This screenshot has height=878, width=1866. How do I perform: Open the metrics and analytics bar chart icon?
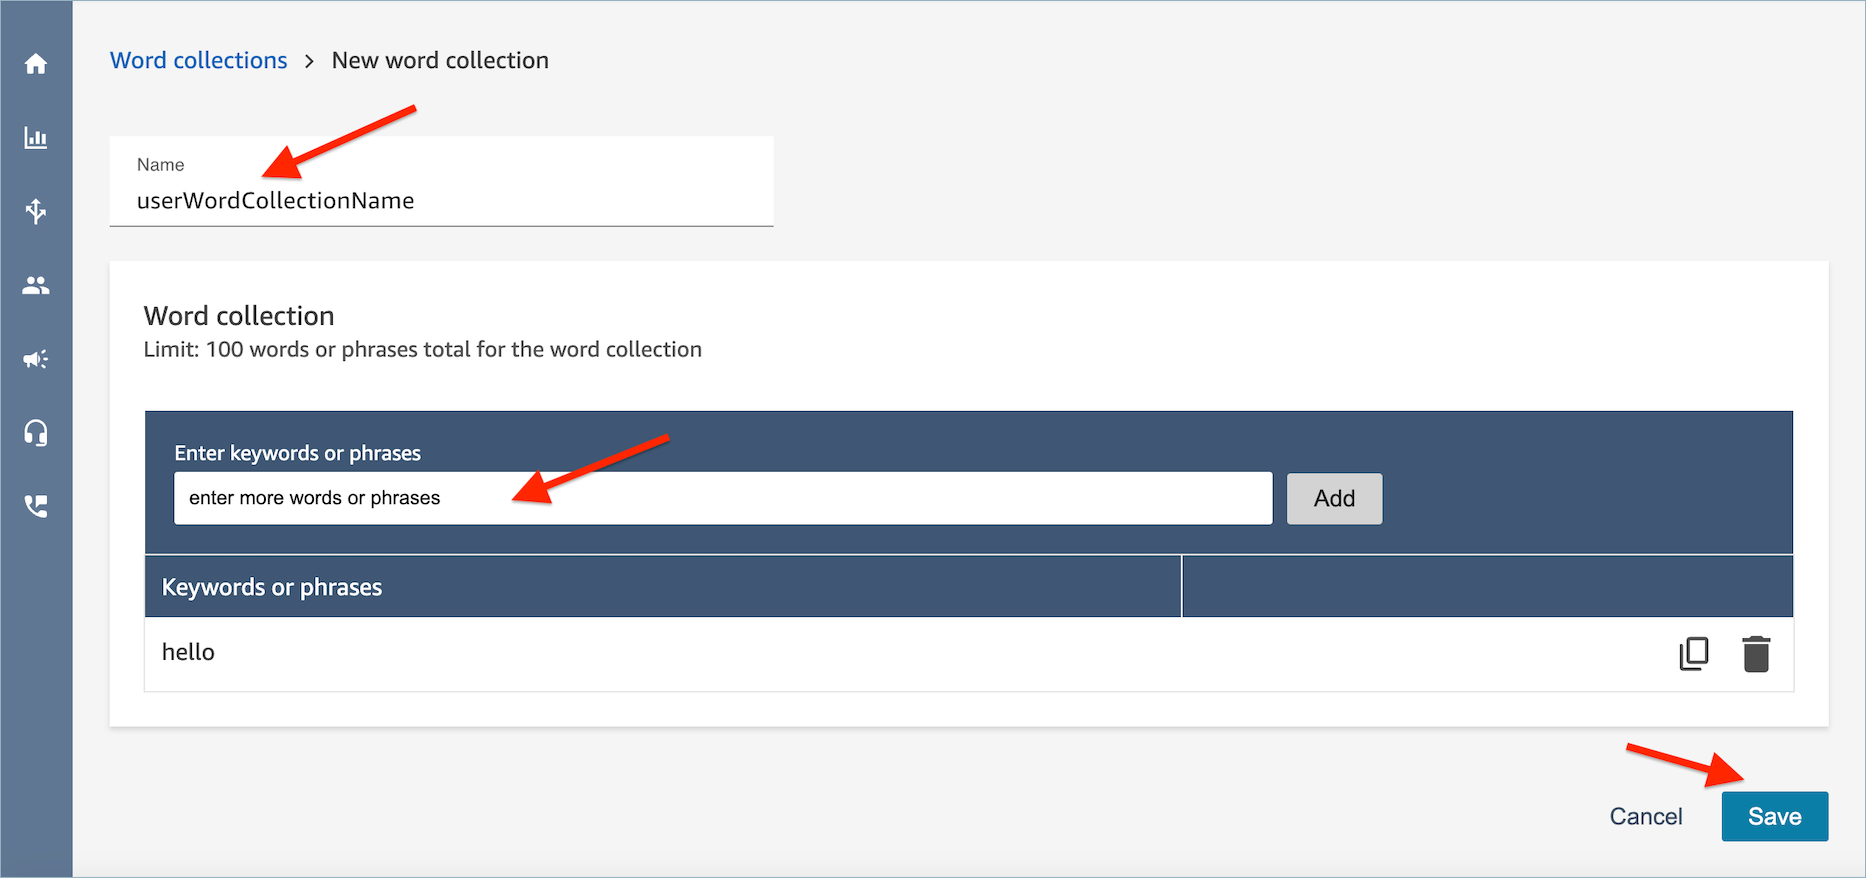coord(36,138)
